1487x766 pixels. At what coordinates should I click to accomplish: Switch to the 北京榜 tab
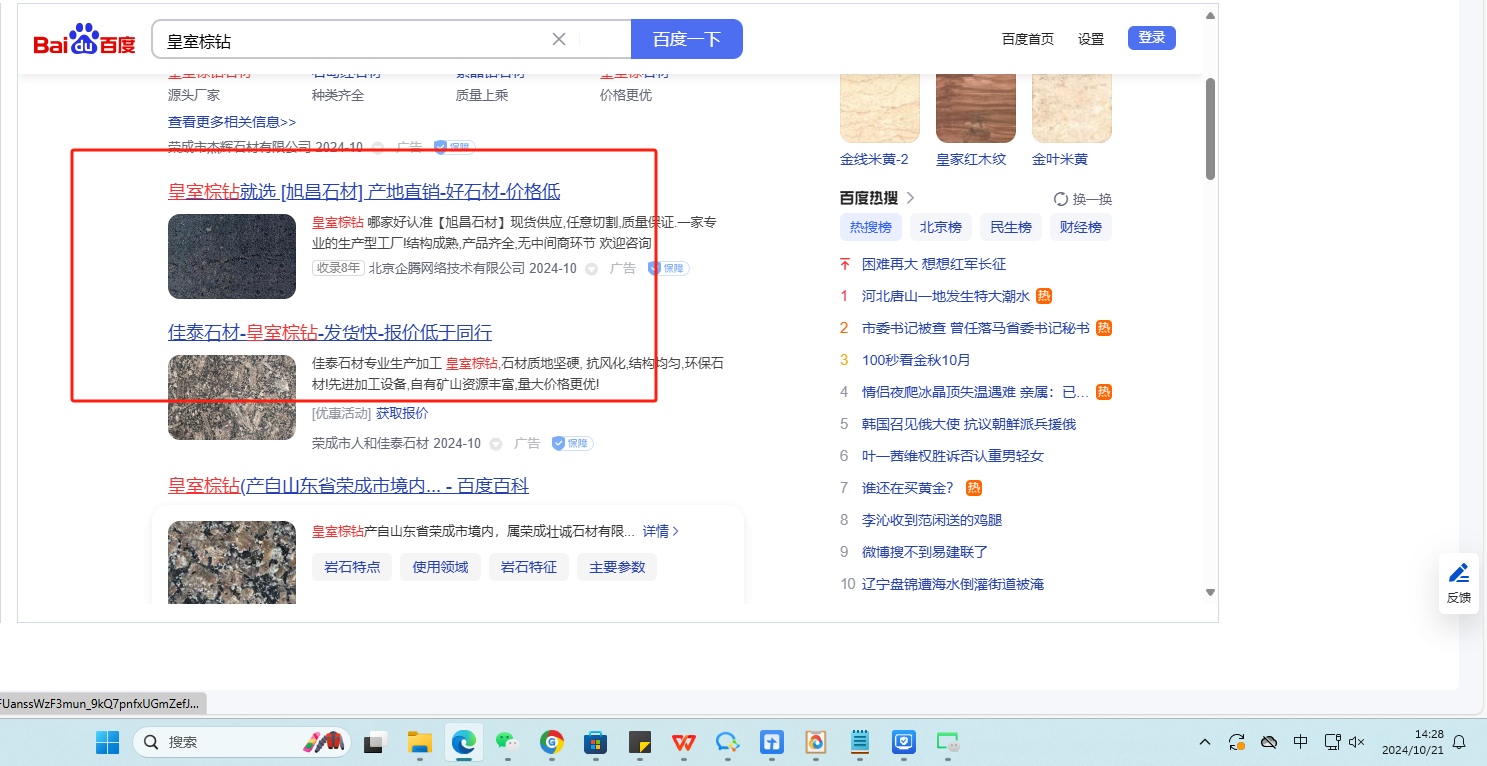tap(940, 227)
